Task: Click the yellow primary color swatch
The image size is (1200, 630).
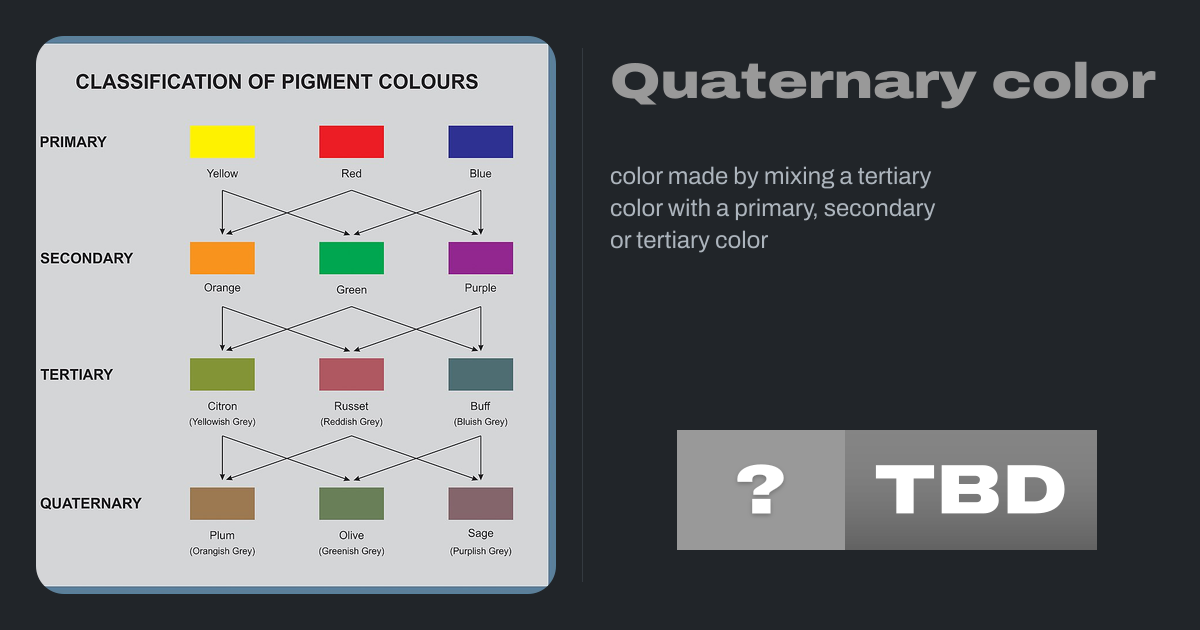Action: pyautogui.click(x=222, y=142)
